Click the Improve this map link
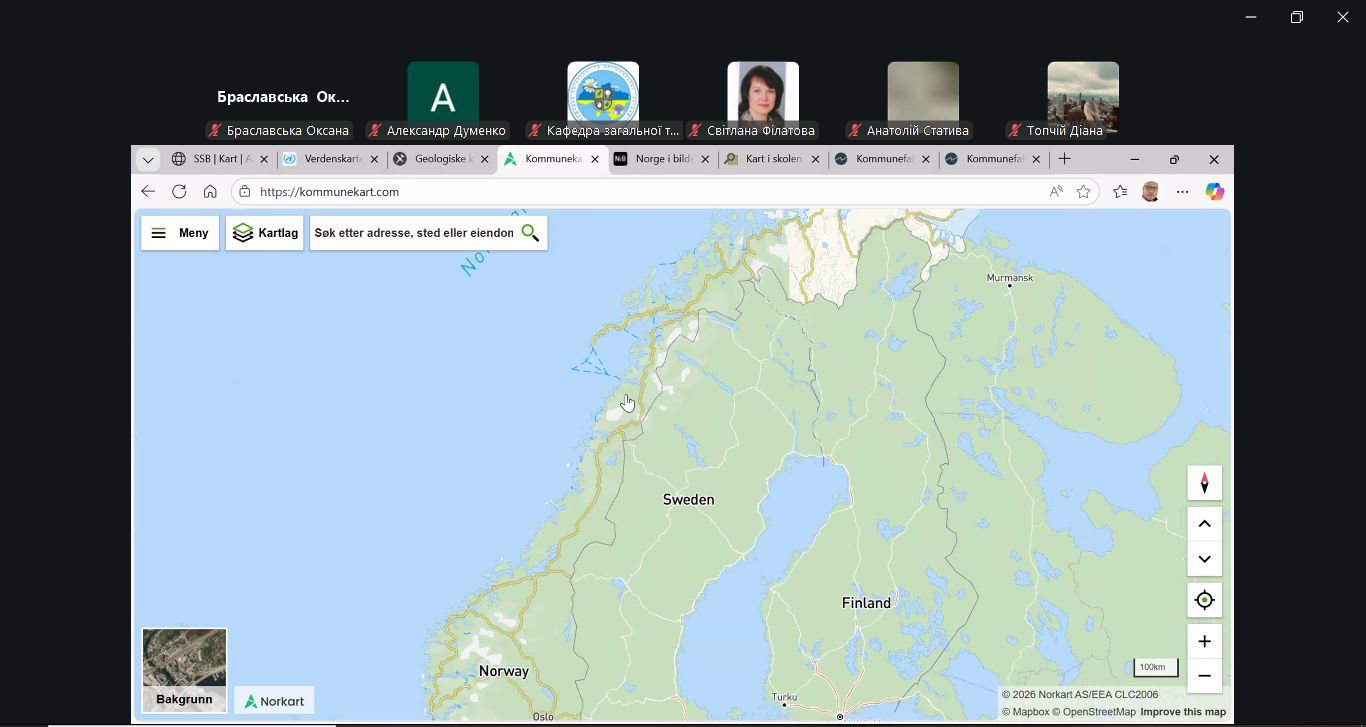Screen dimensions: 1366x727 (1182, 712)
